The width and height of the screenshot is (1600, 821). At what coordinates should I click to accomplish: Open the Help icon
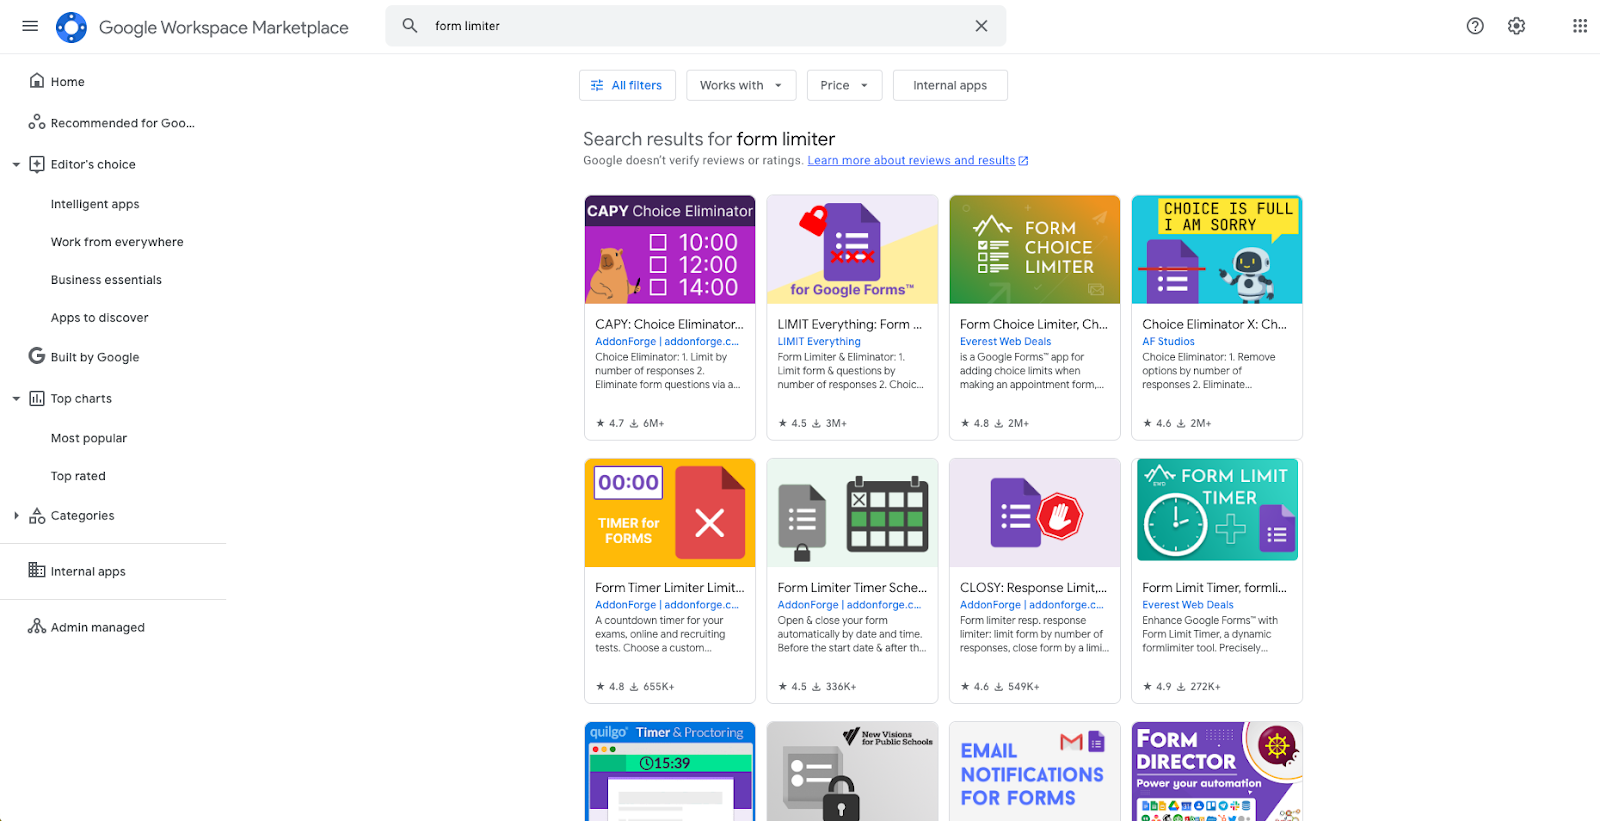1475,26
